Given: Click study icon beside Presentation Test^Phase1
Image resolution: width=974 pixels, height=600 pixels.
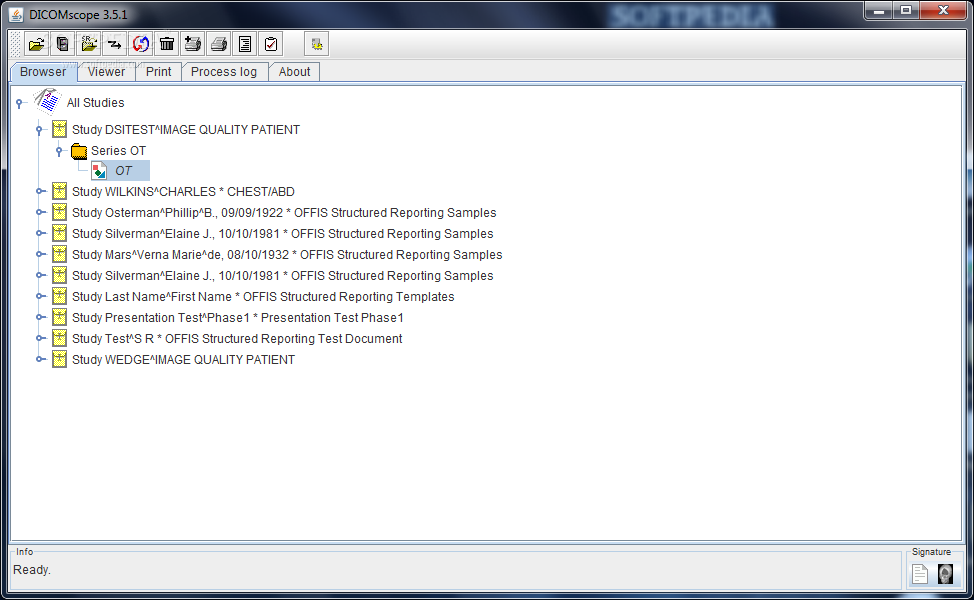Looking at the screenshot, I should (59, 317).
